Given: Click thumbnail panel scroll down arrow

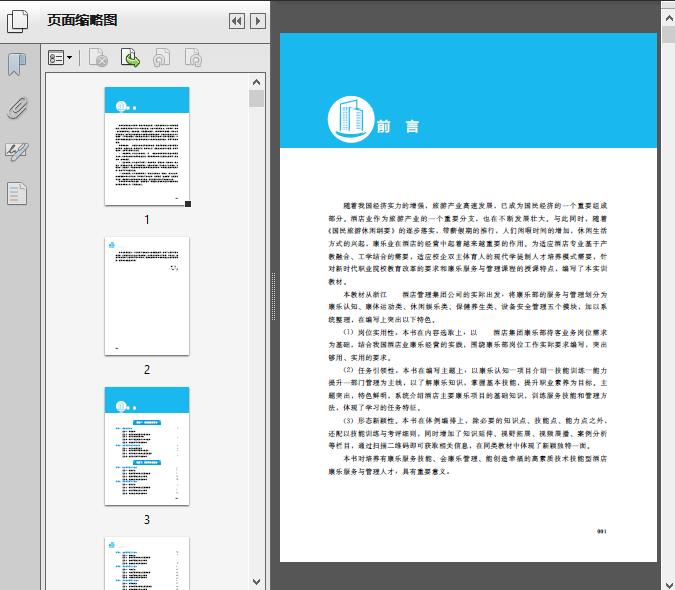Looking at the screenshot, I should tap(257, 581).
